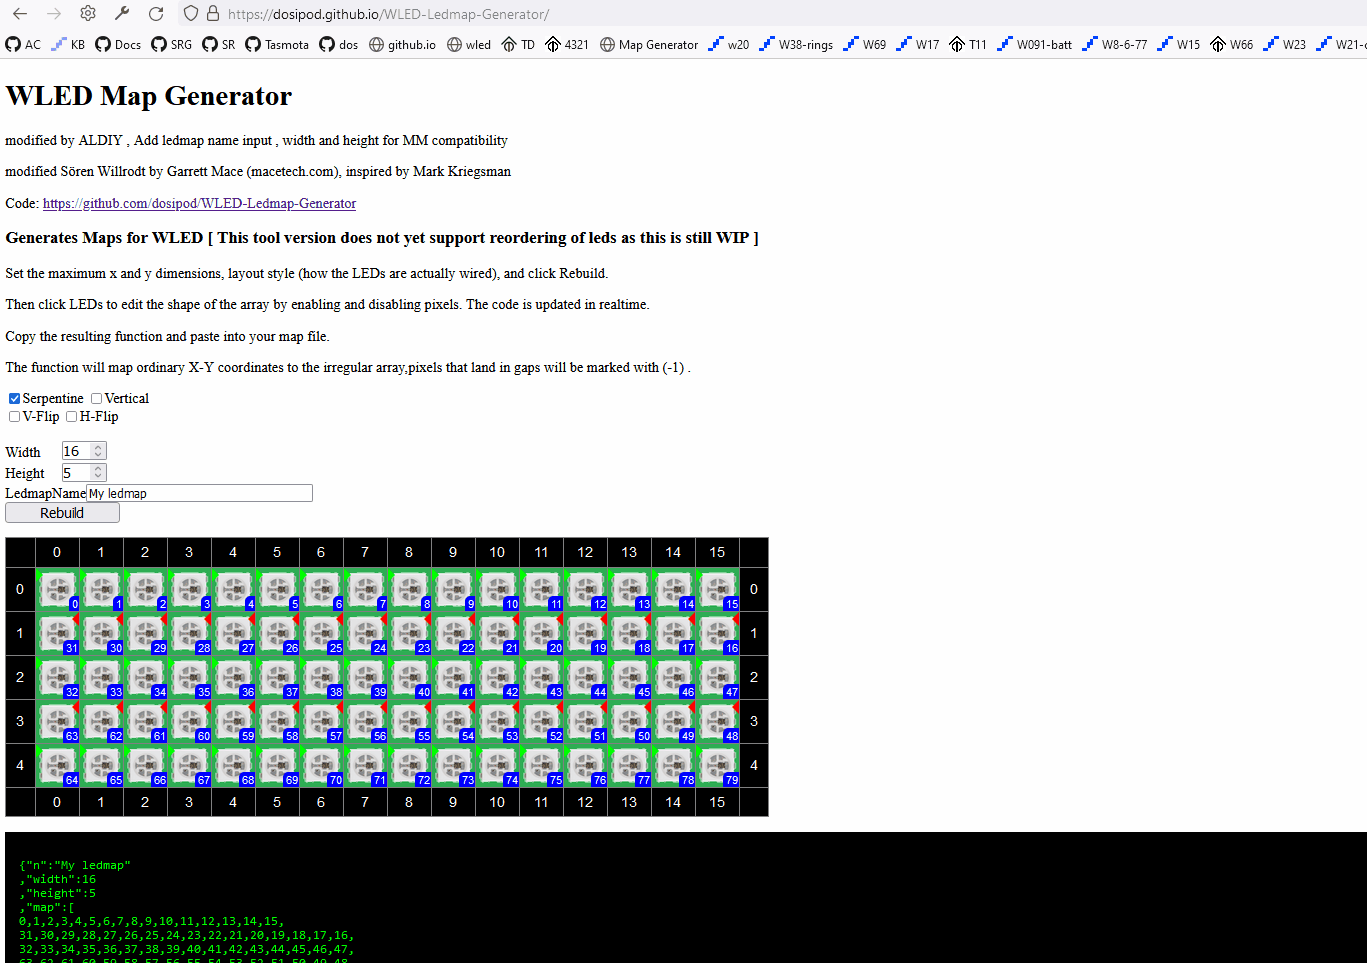Toggle LED pixel numbered 31

tap(58, 633)
